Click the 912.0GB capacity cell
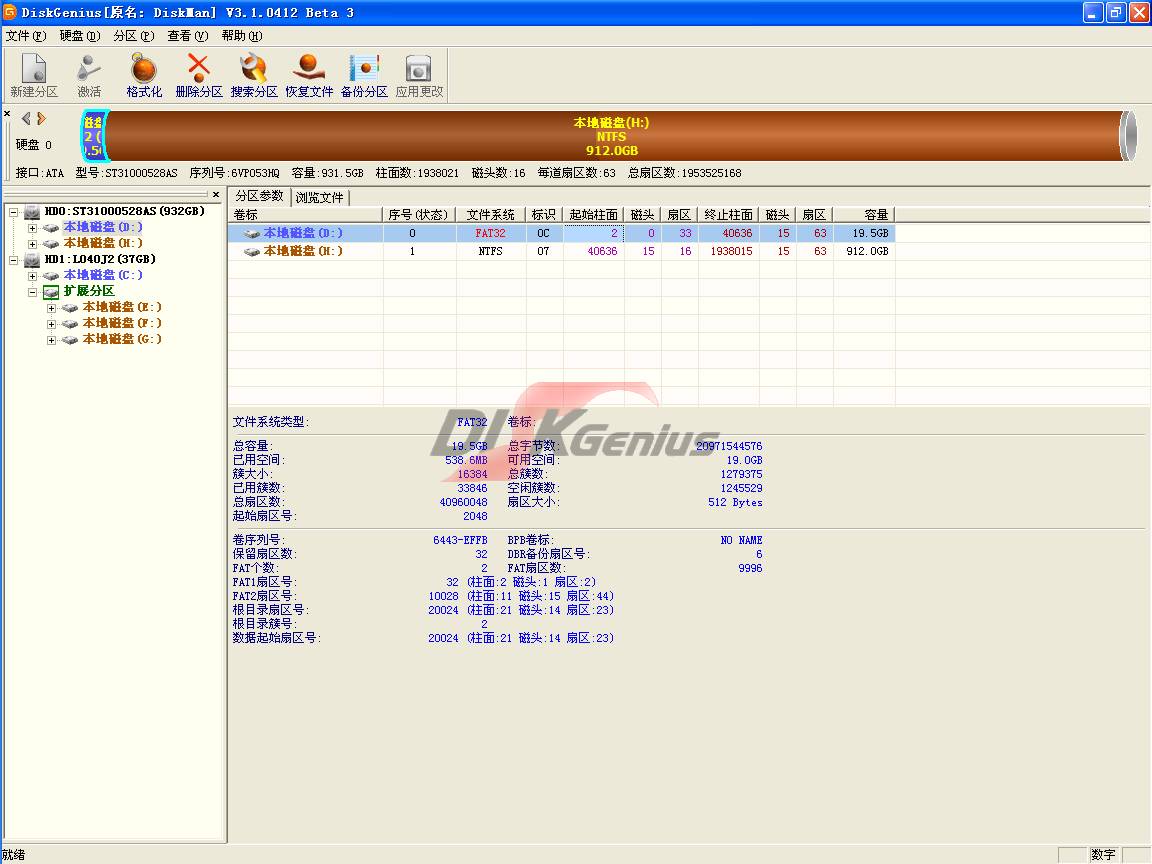The width and height of the screenshot is (1152, 864). click(x=865, y=251)
